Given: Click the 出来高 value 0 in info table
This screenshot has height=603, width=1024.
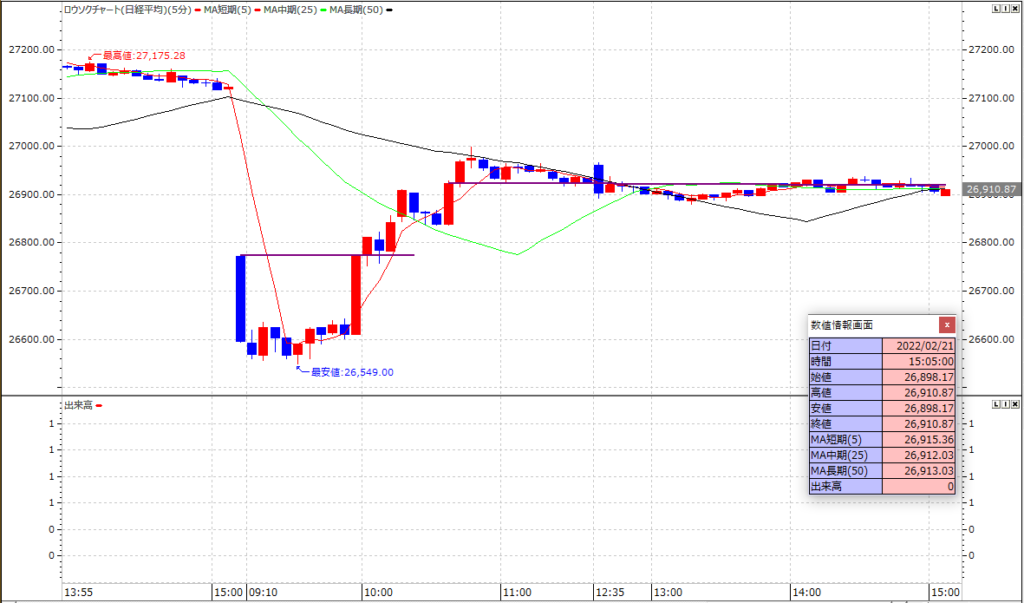Looking at the screenshot, I should [919, 487].
